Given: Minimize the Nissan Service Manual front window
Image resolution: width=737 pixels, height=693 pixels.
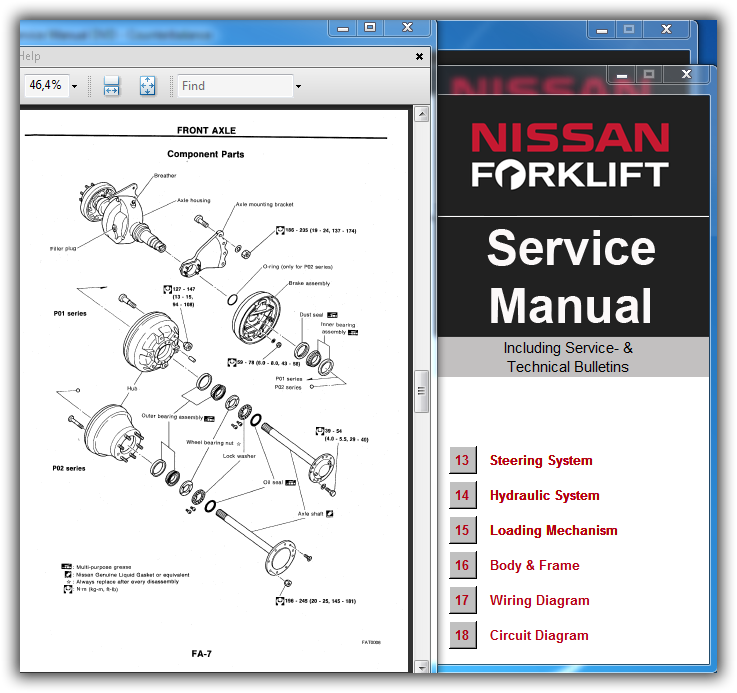Looking at the screenshot, I should tap(622, 75).
